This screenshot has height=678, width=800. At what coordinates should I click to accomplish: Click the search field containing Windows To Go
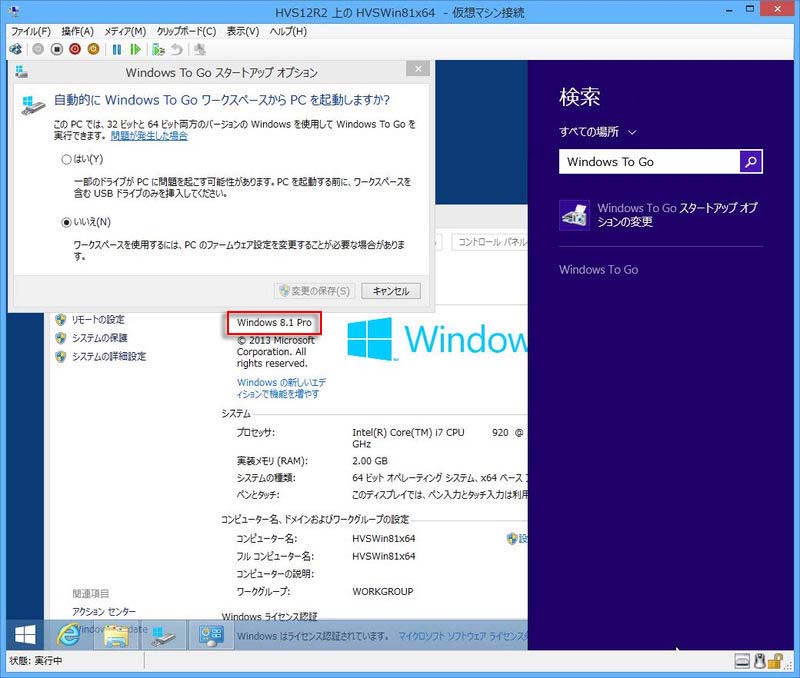pos(649,162)
